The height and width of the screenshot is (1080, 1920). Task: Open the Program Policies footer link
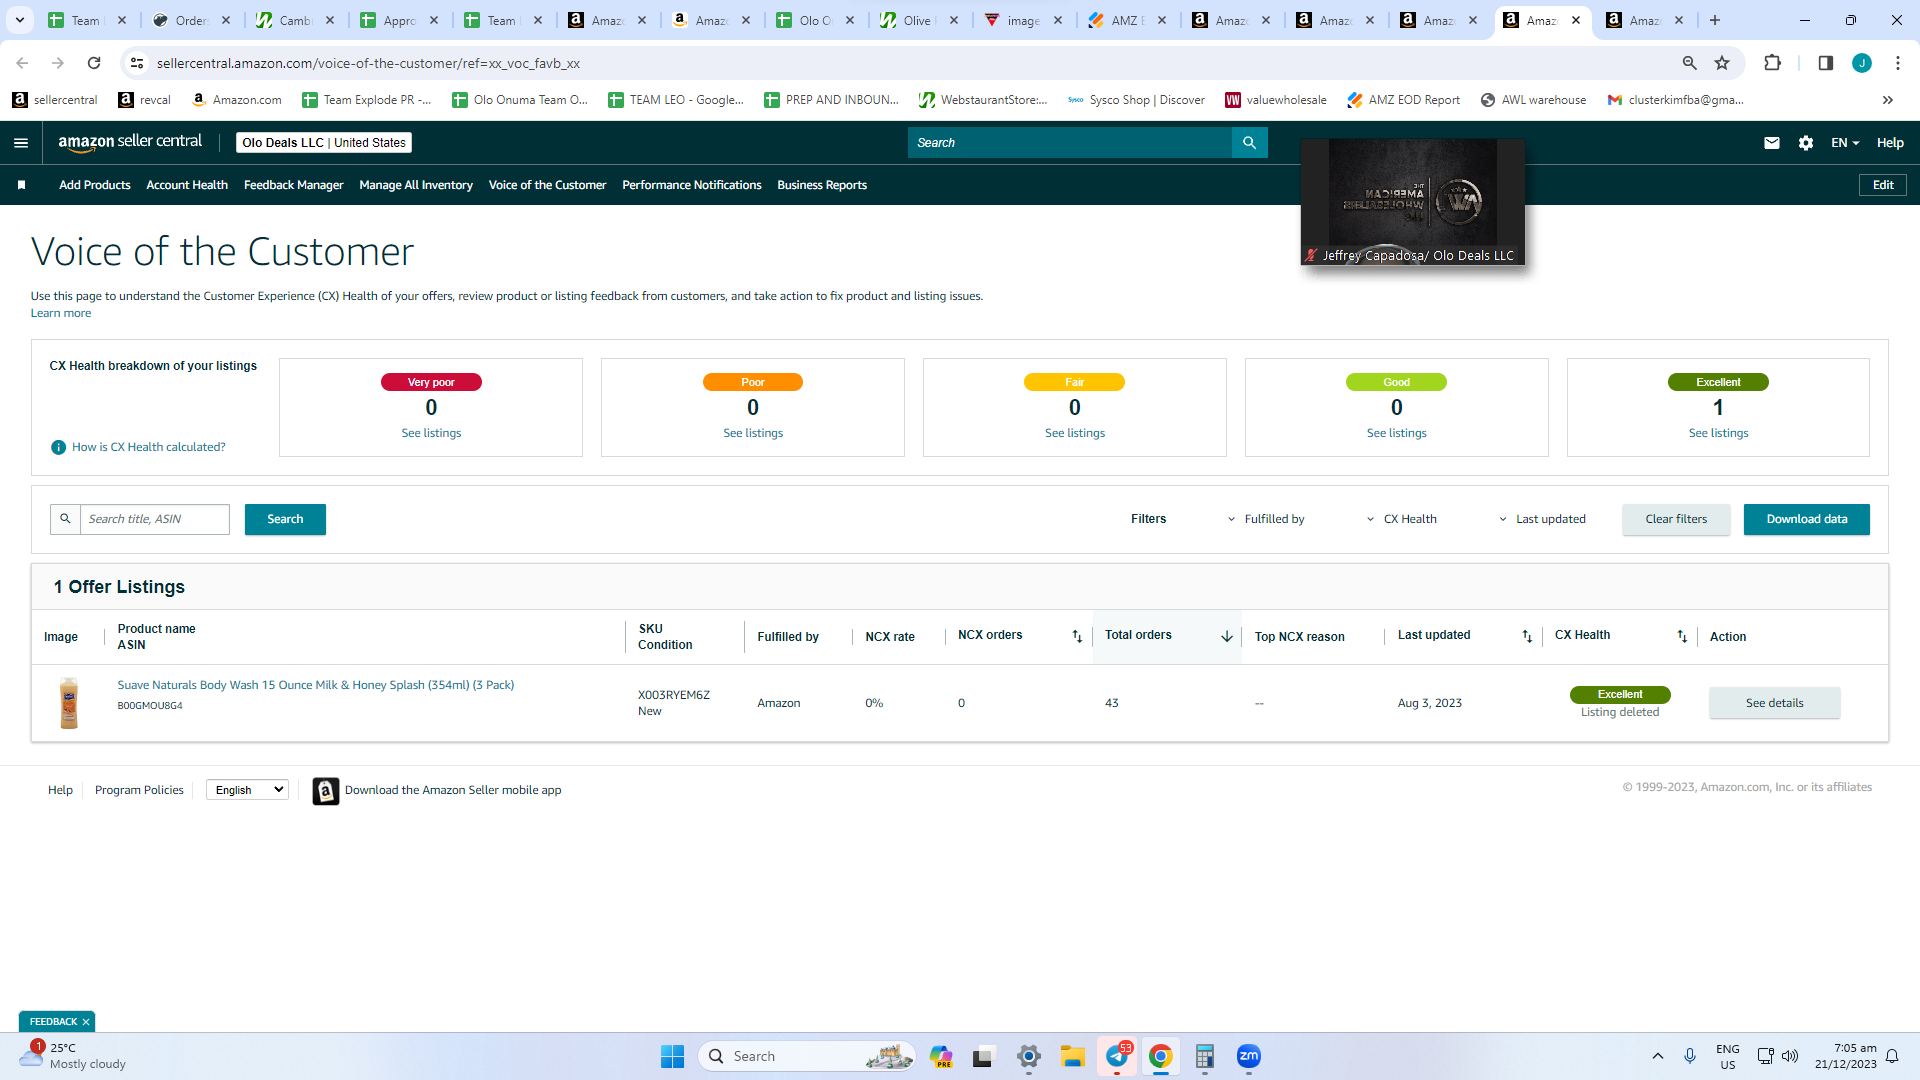point(139,790)
